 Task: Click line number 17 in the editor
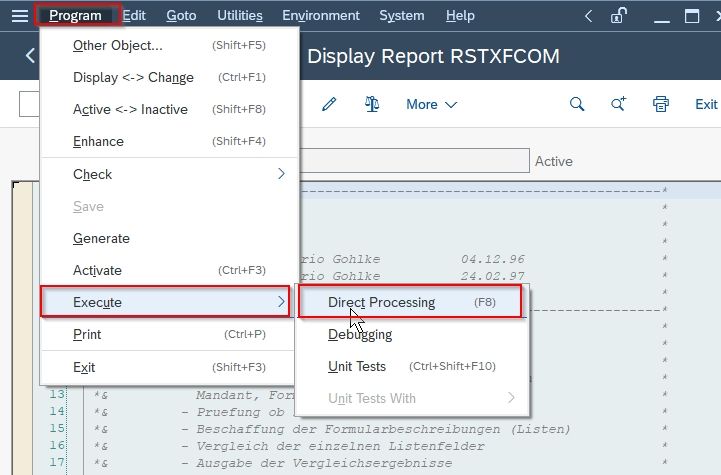click(57, 462)
